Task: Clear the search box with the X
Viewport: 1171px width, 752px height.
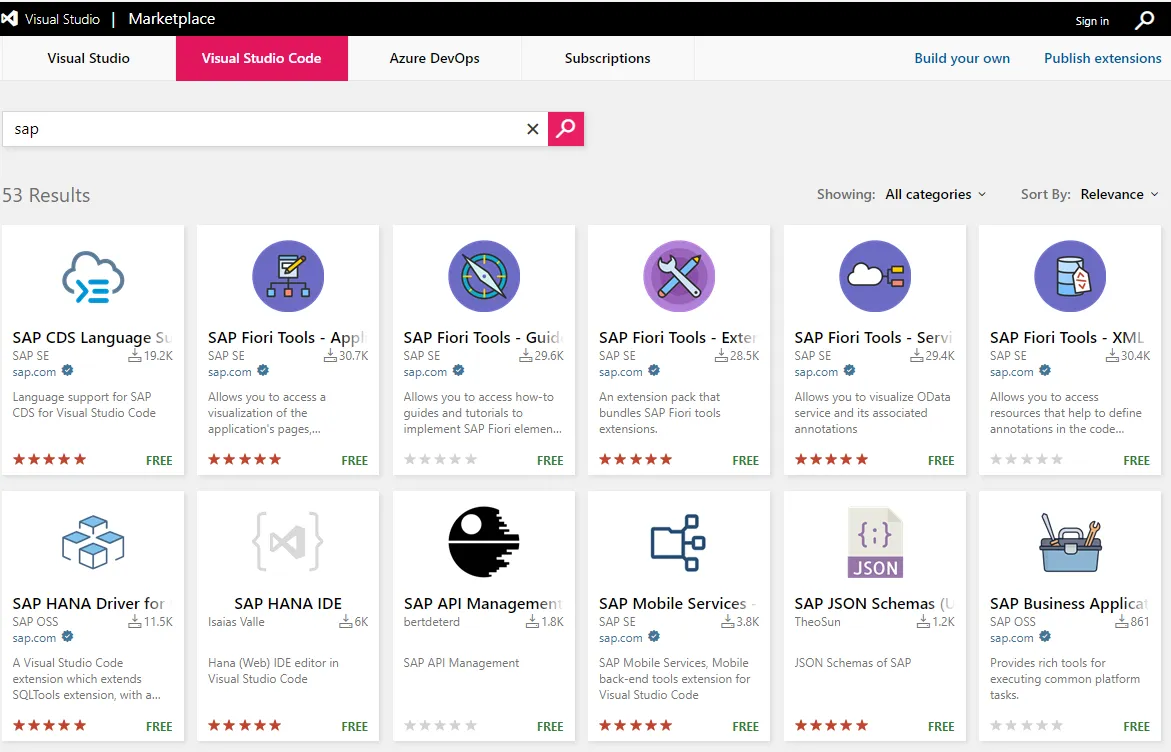Action: (x=532, y=129)
